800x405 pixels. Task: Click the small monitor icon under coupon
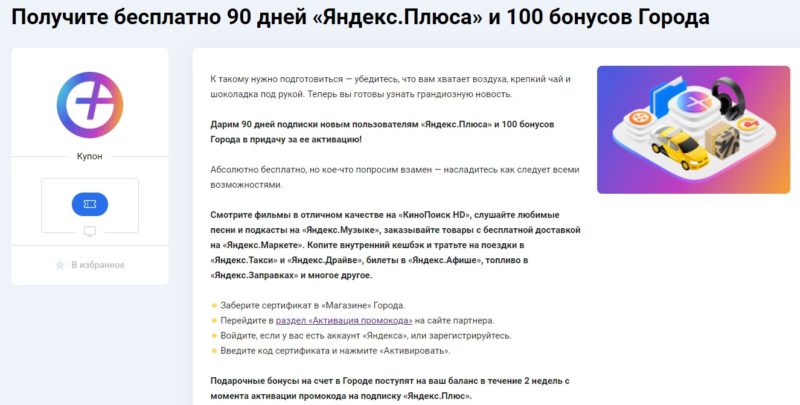pos(89,232)
